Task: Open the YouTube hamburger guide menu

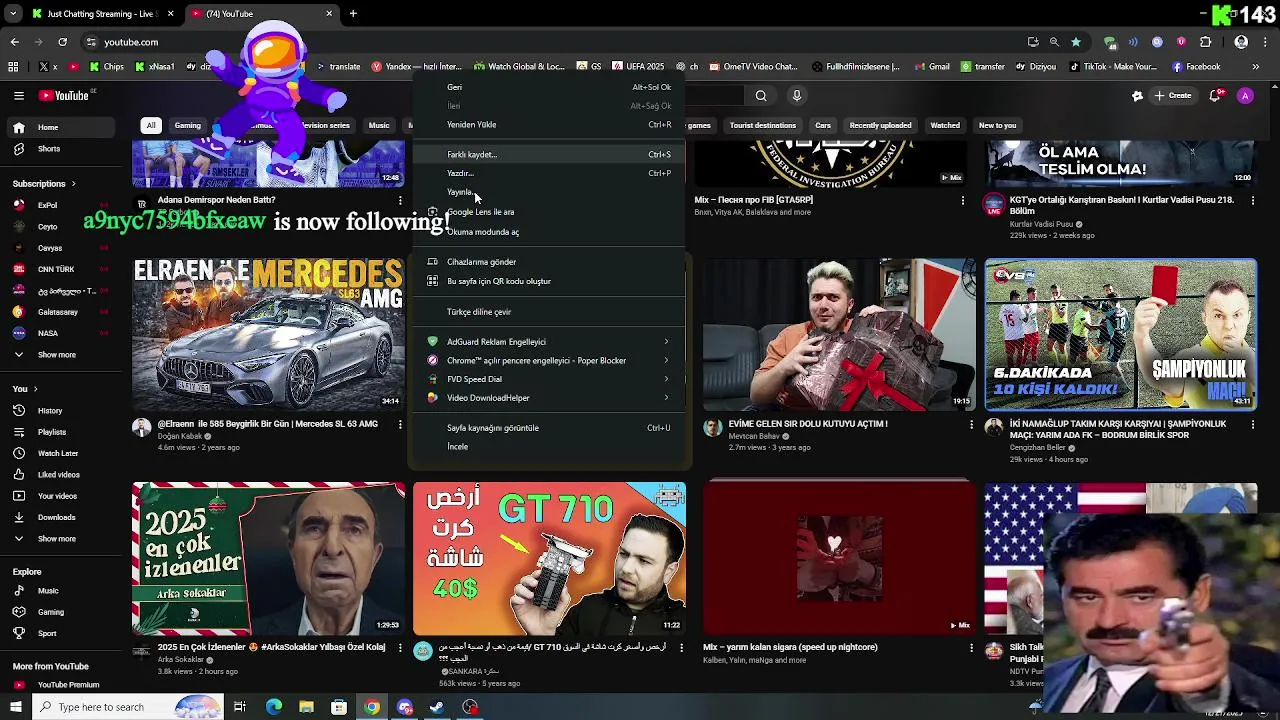Action: coord(19,96)
